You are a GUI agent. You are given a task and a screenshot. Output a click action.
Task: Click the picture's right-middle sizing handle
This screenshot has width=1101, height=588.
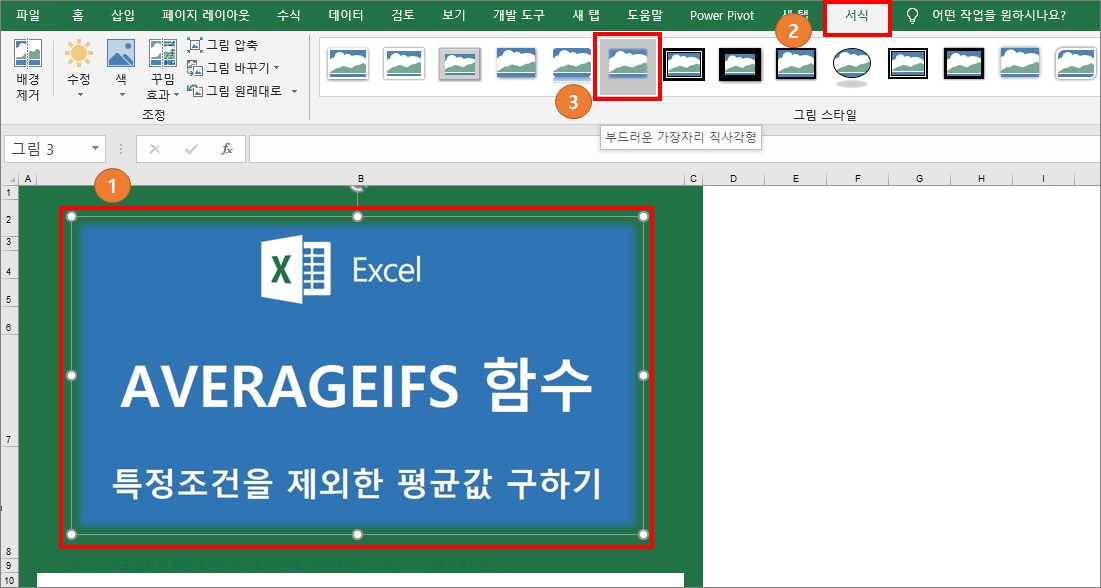pyautogui.click(x=644, y=376)
